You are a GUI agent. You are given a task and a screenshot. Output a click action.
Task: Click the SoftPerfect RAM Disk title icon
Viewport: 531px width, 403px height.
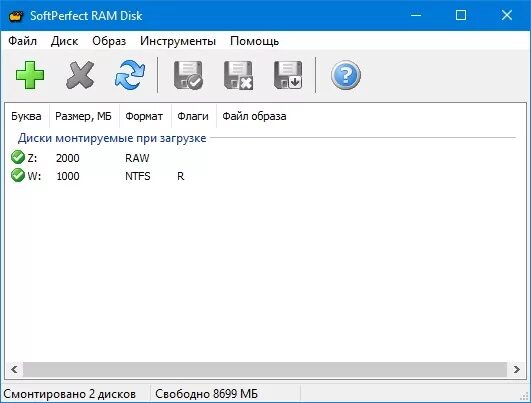16,16
